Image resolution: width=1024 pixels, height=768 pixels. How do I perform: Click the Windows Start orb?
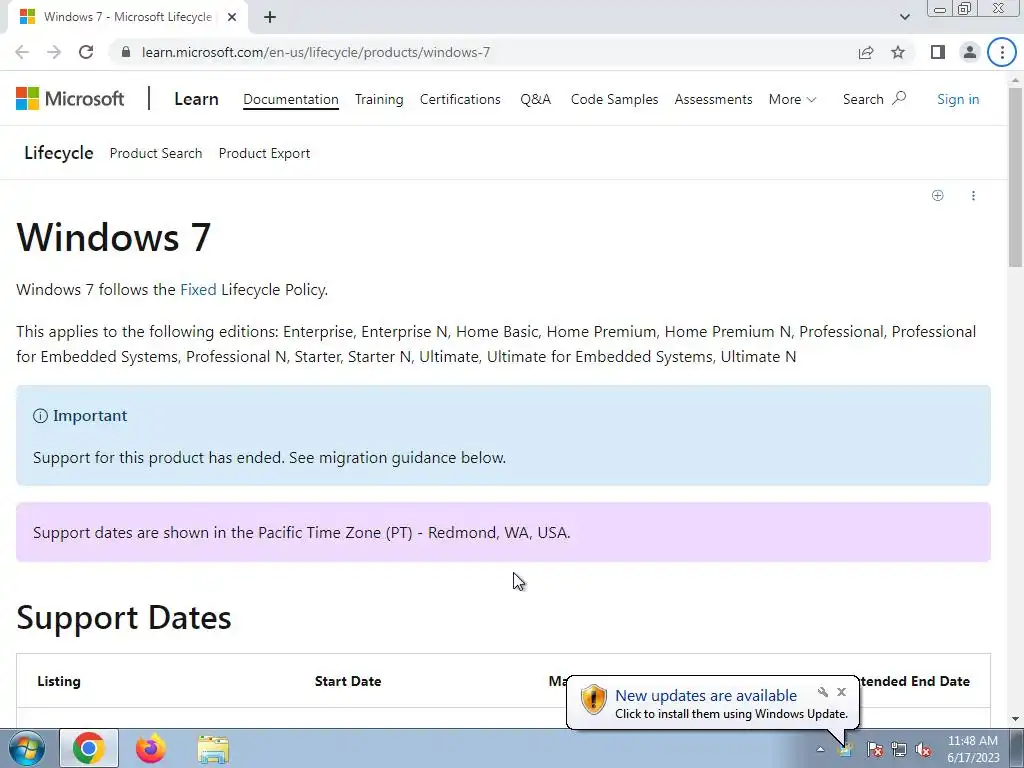(x=27, y=748)
